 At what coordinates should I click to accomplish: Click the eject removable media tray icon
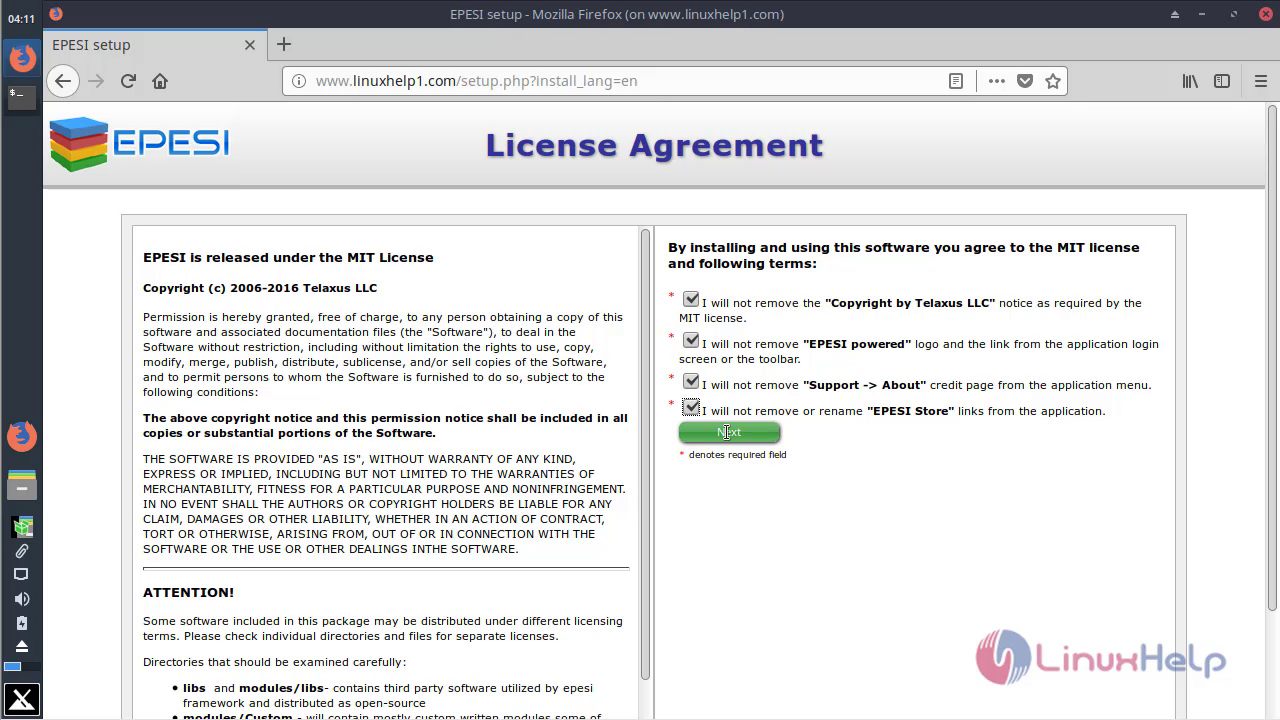tap(22, 647)
